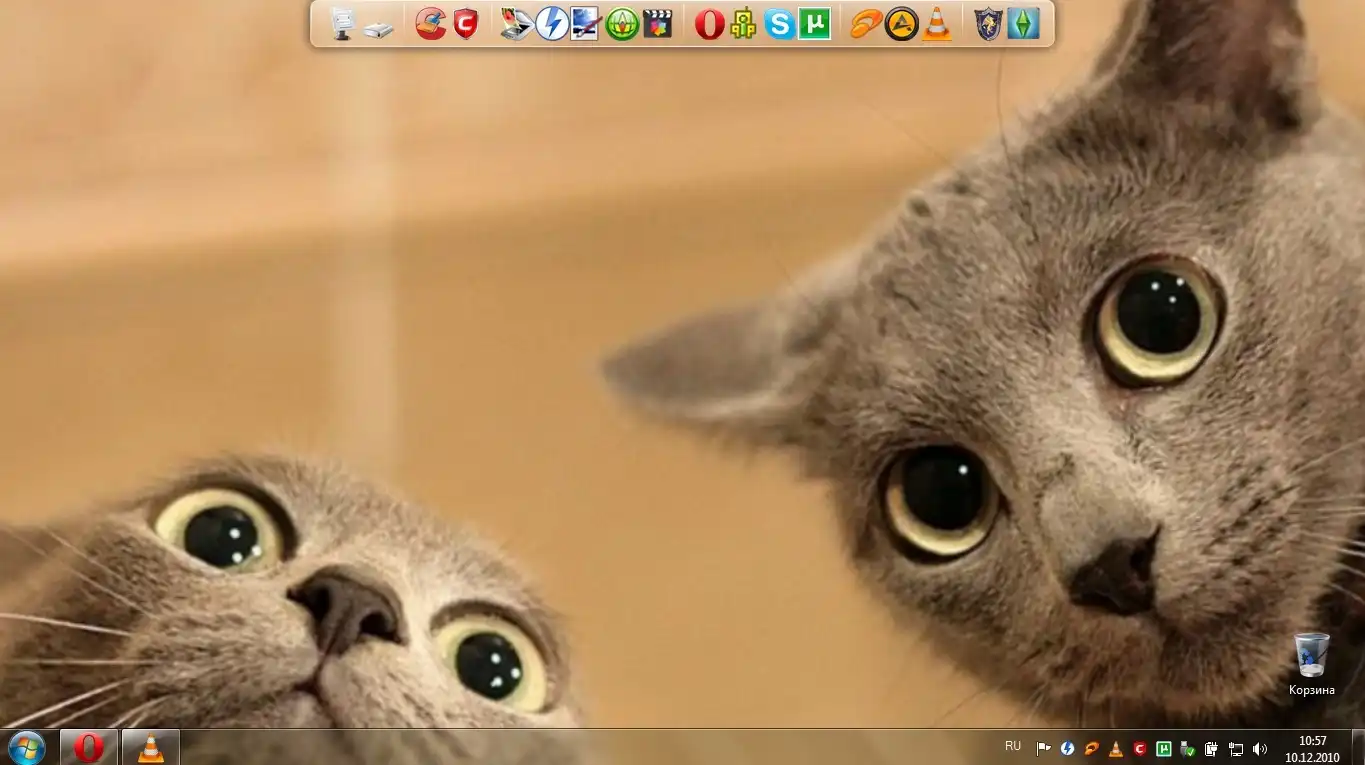Image resolution: width=1365 pixels, height=765 pixels.
Task: Launch the film clapperboard dock icon
Action: [657, 24]
